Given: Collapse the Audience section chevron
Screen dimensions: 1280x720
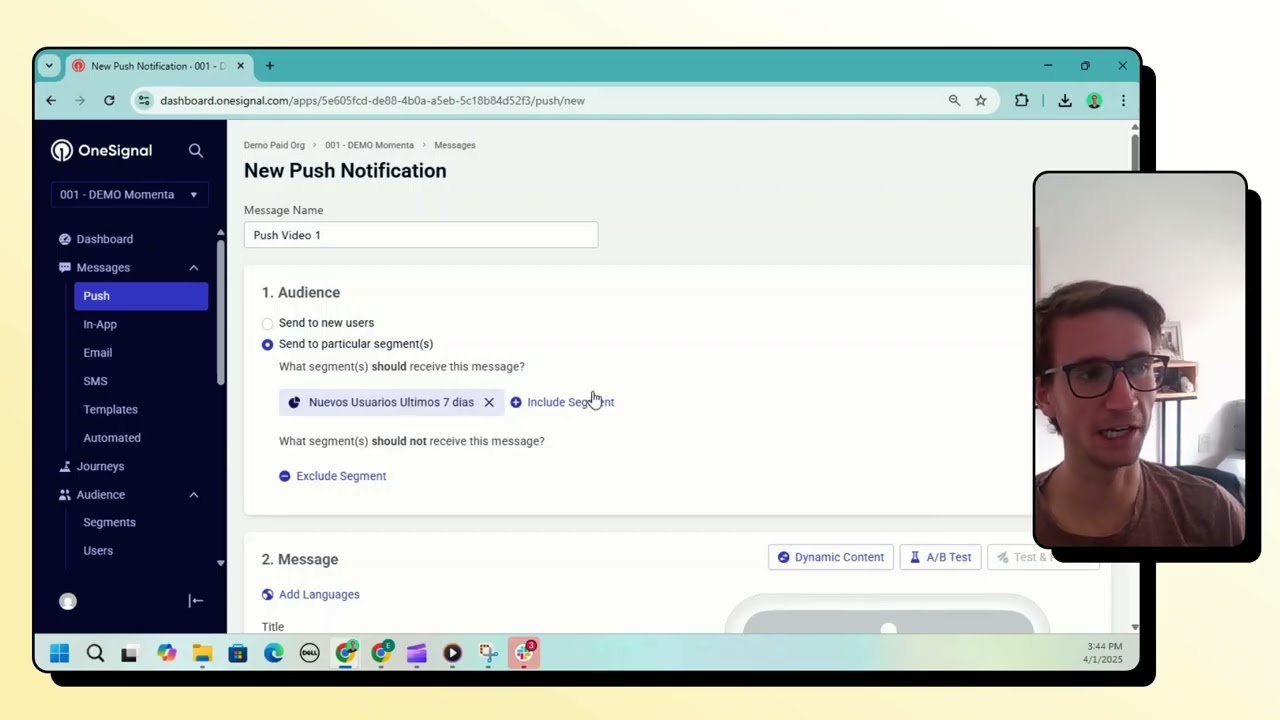Looking at the screenshot, I should [x=194, y=495].
